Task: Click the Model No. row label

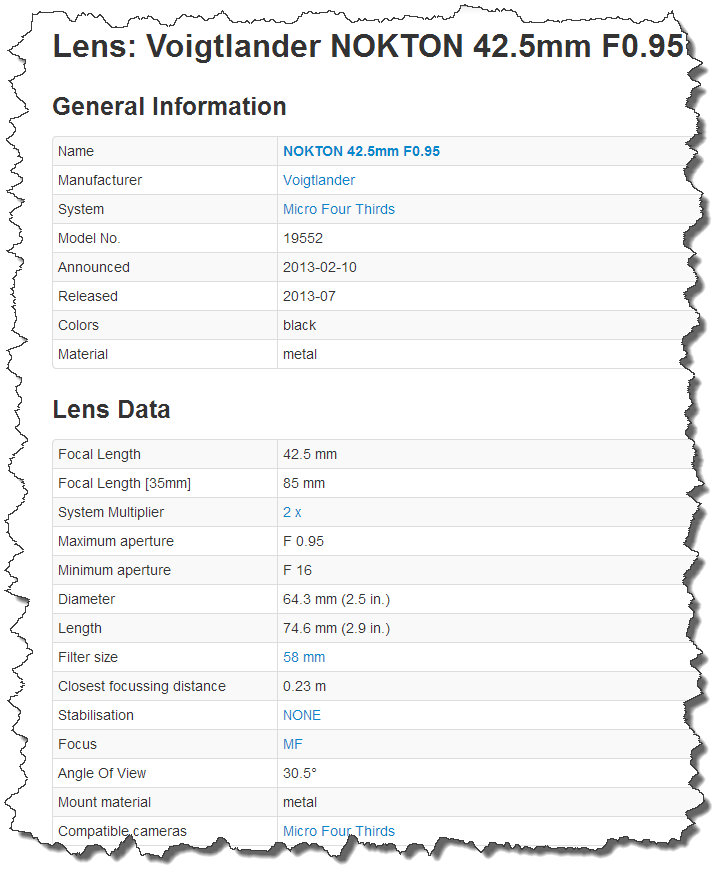Action: point(89,238)
